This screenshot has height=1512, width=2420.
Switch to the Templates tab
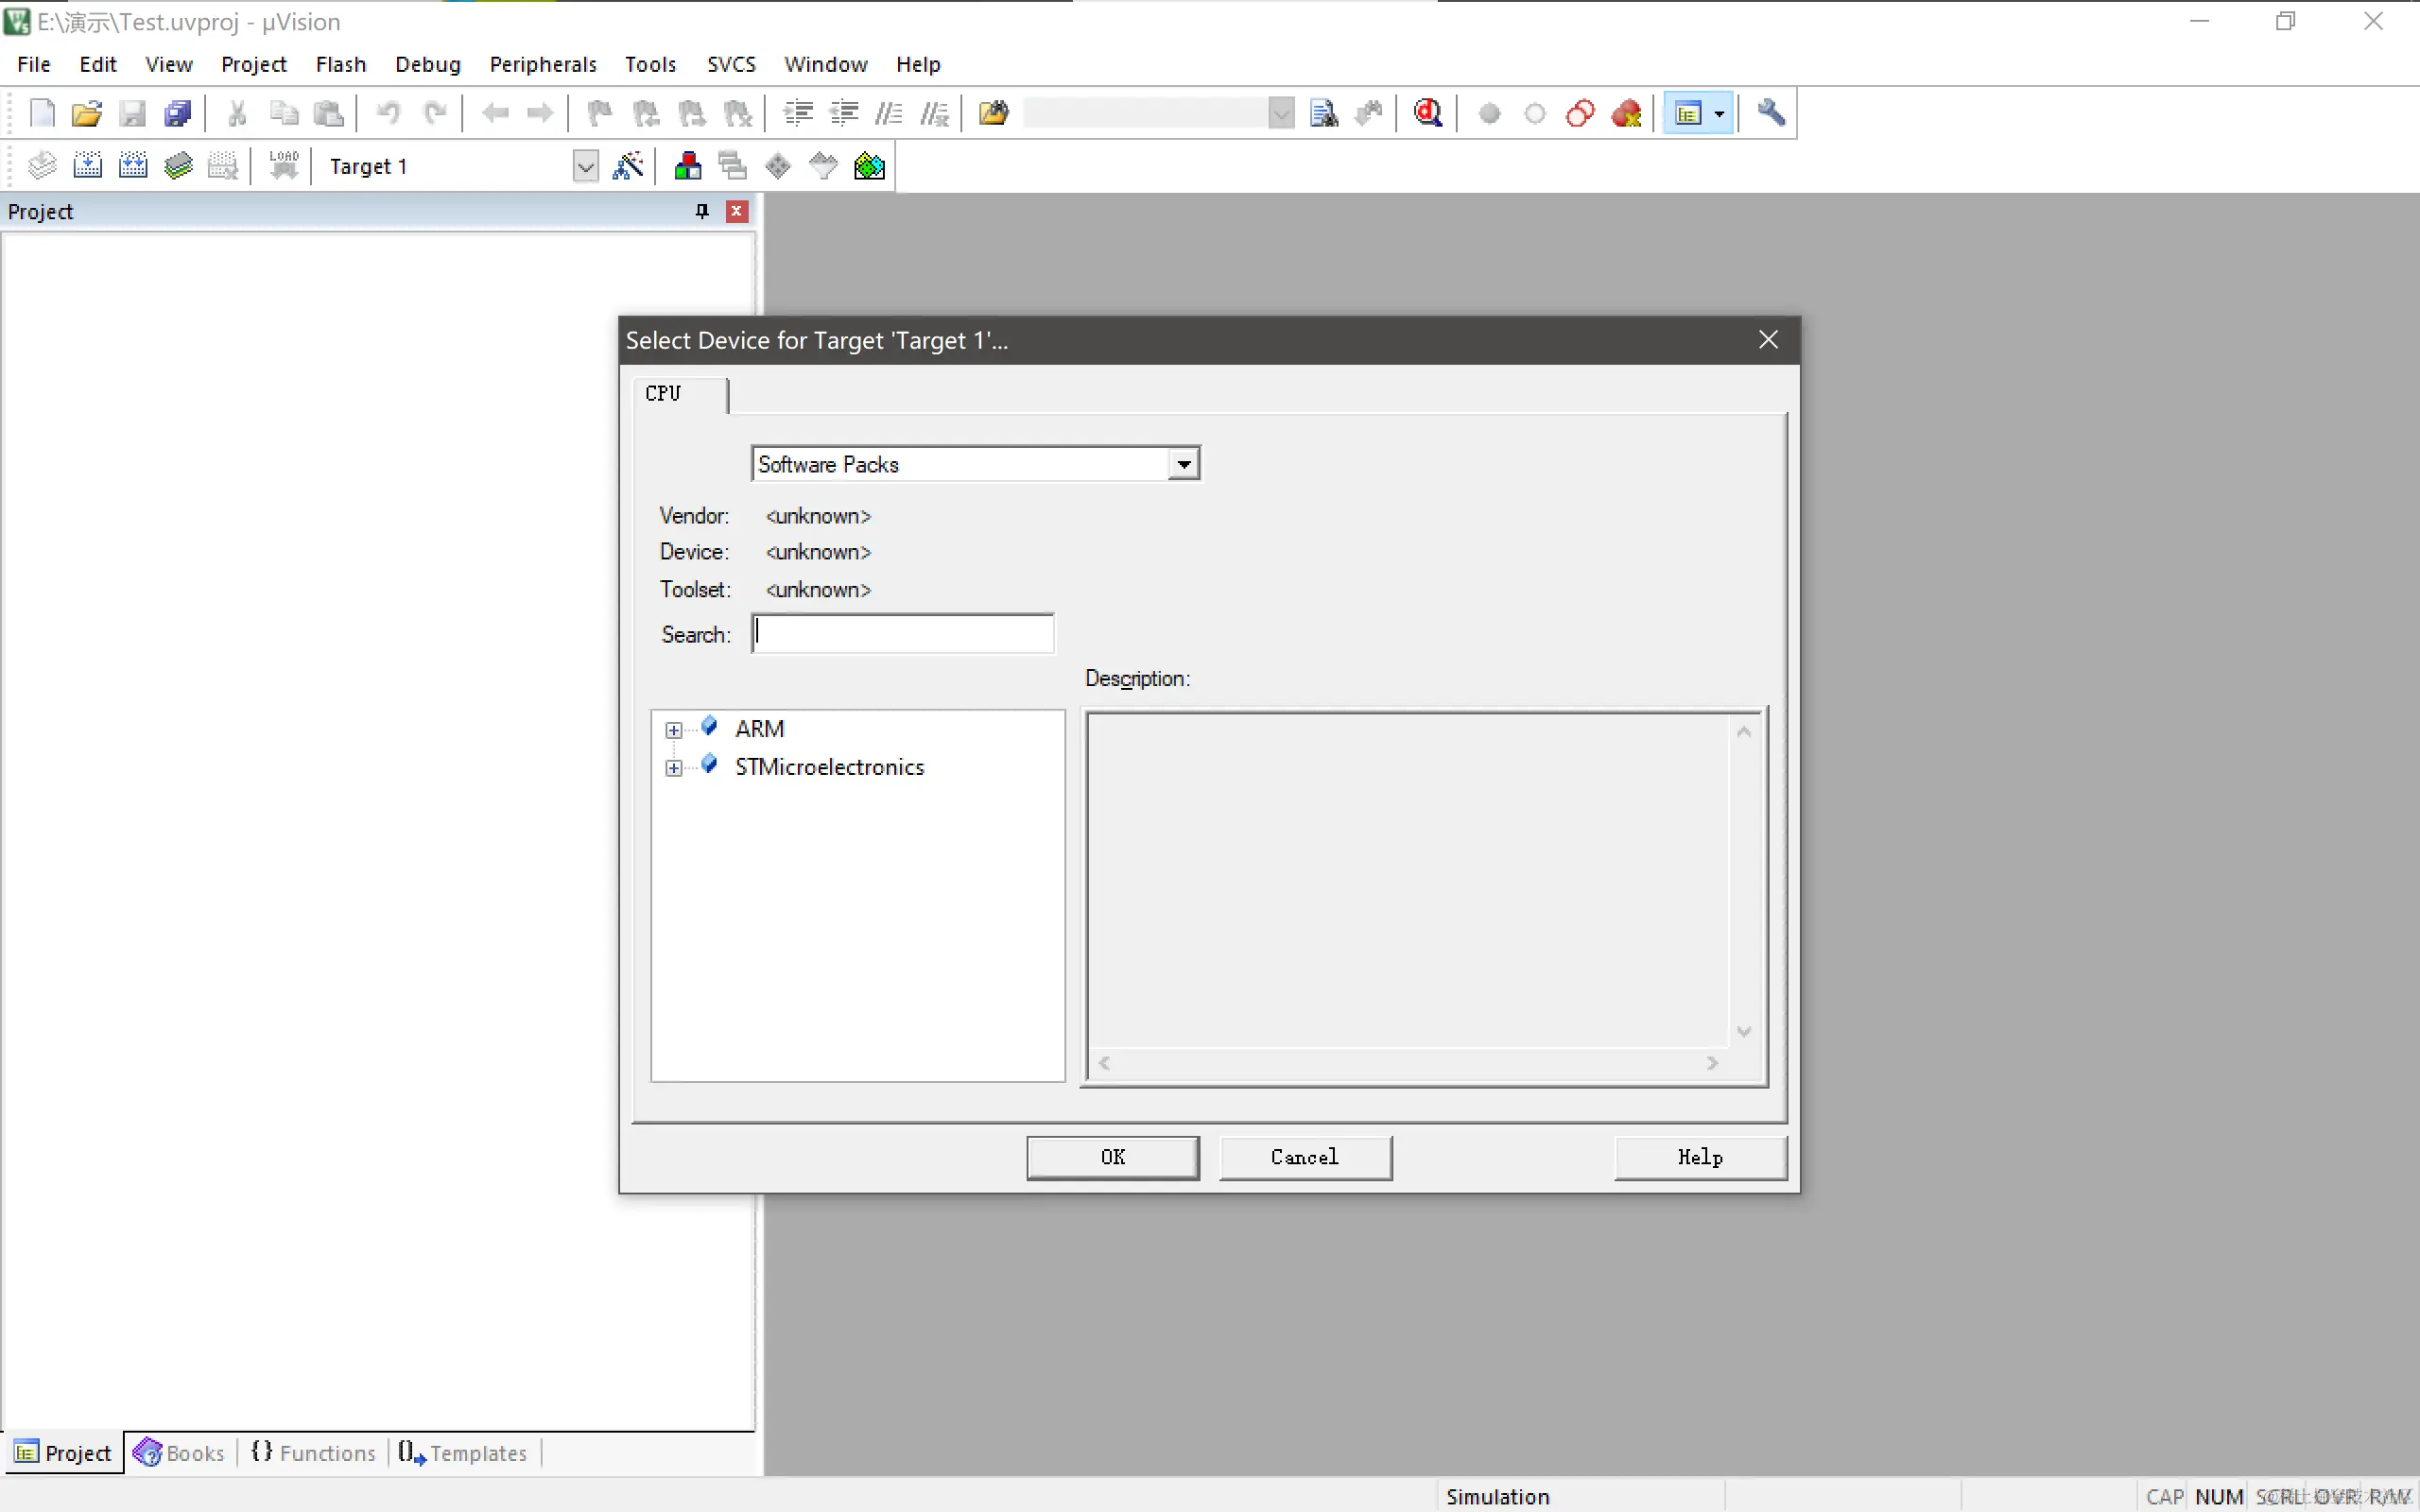point(463,1453)
